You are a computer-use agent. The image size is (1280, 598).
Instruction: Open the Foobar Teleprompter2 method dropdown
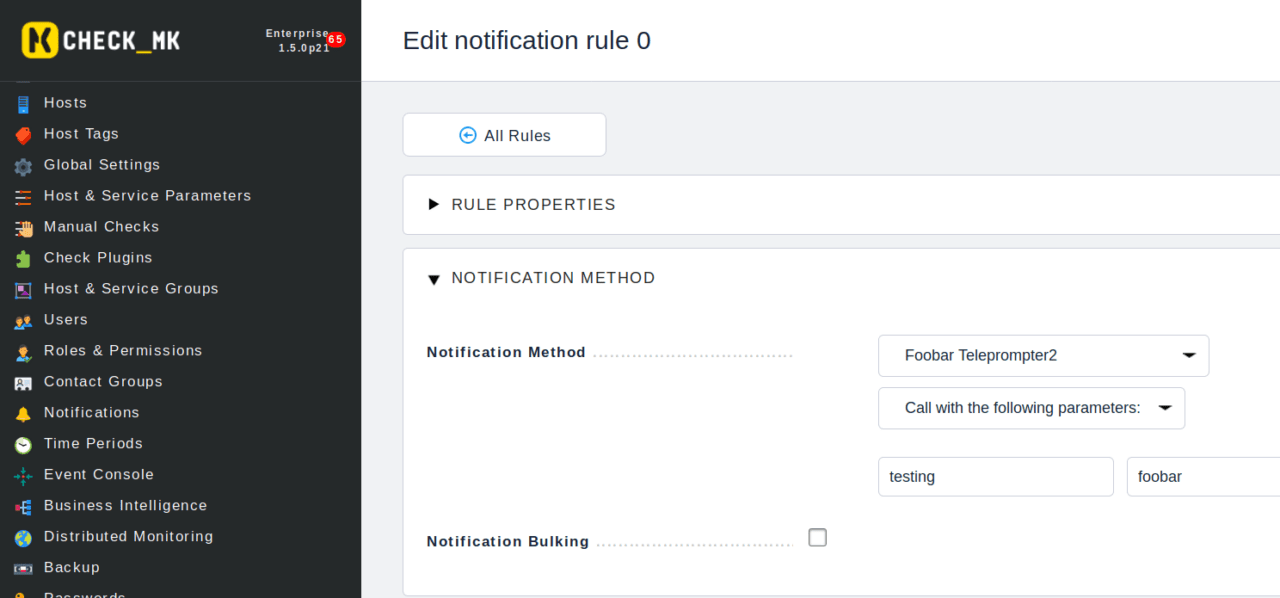(x=1043, y=355)
